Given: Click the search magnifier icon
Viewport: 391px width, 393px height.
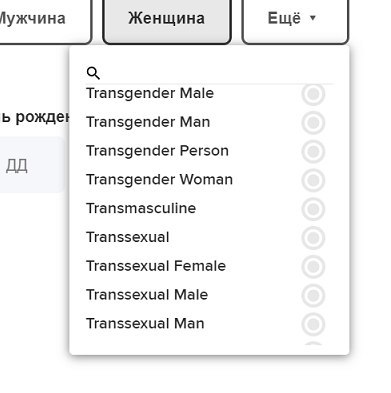Looking at the screenshot, I should (x=93, y=73).
